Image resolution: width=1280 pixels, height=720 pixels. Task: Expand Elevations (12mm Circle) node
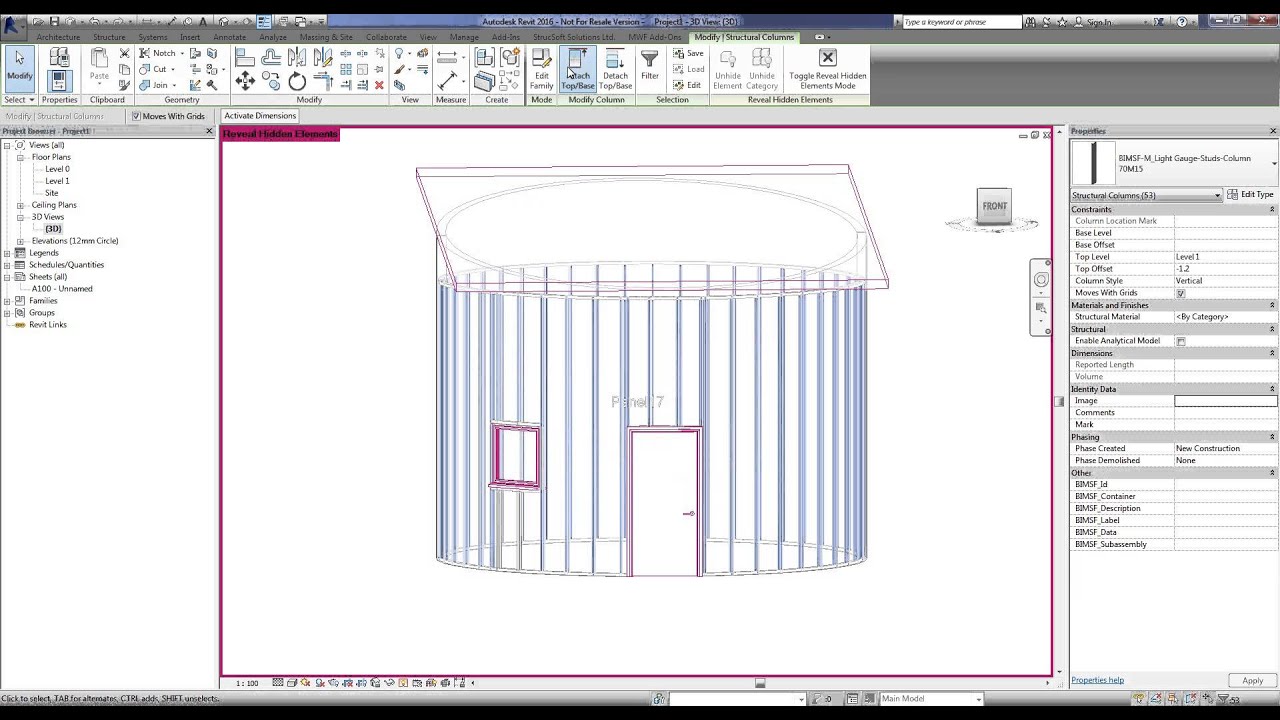pyautogui.click(x=20, y=241)
